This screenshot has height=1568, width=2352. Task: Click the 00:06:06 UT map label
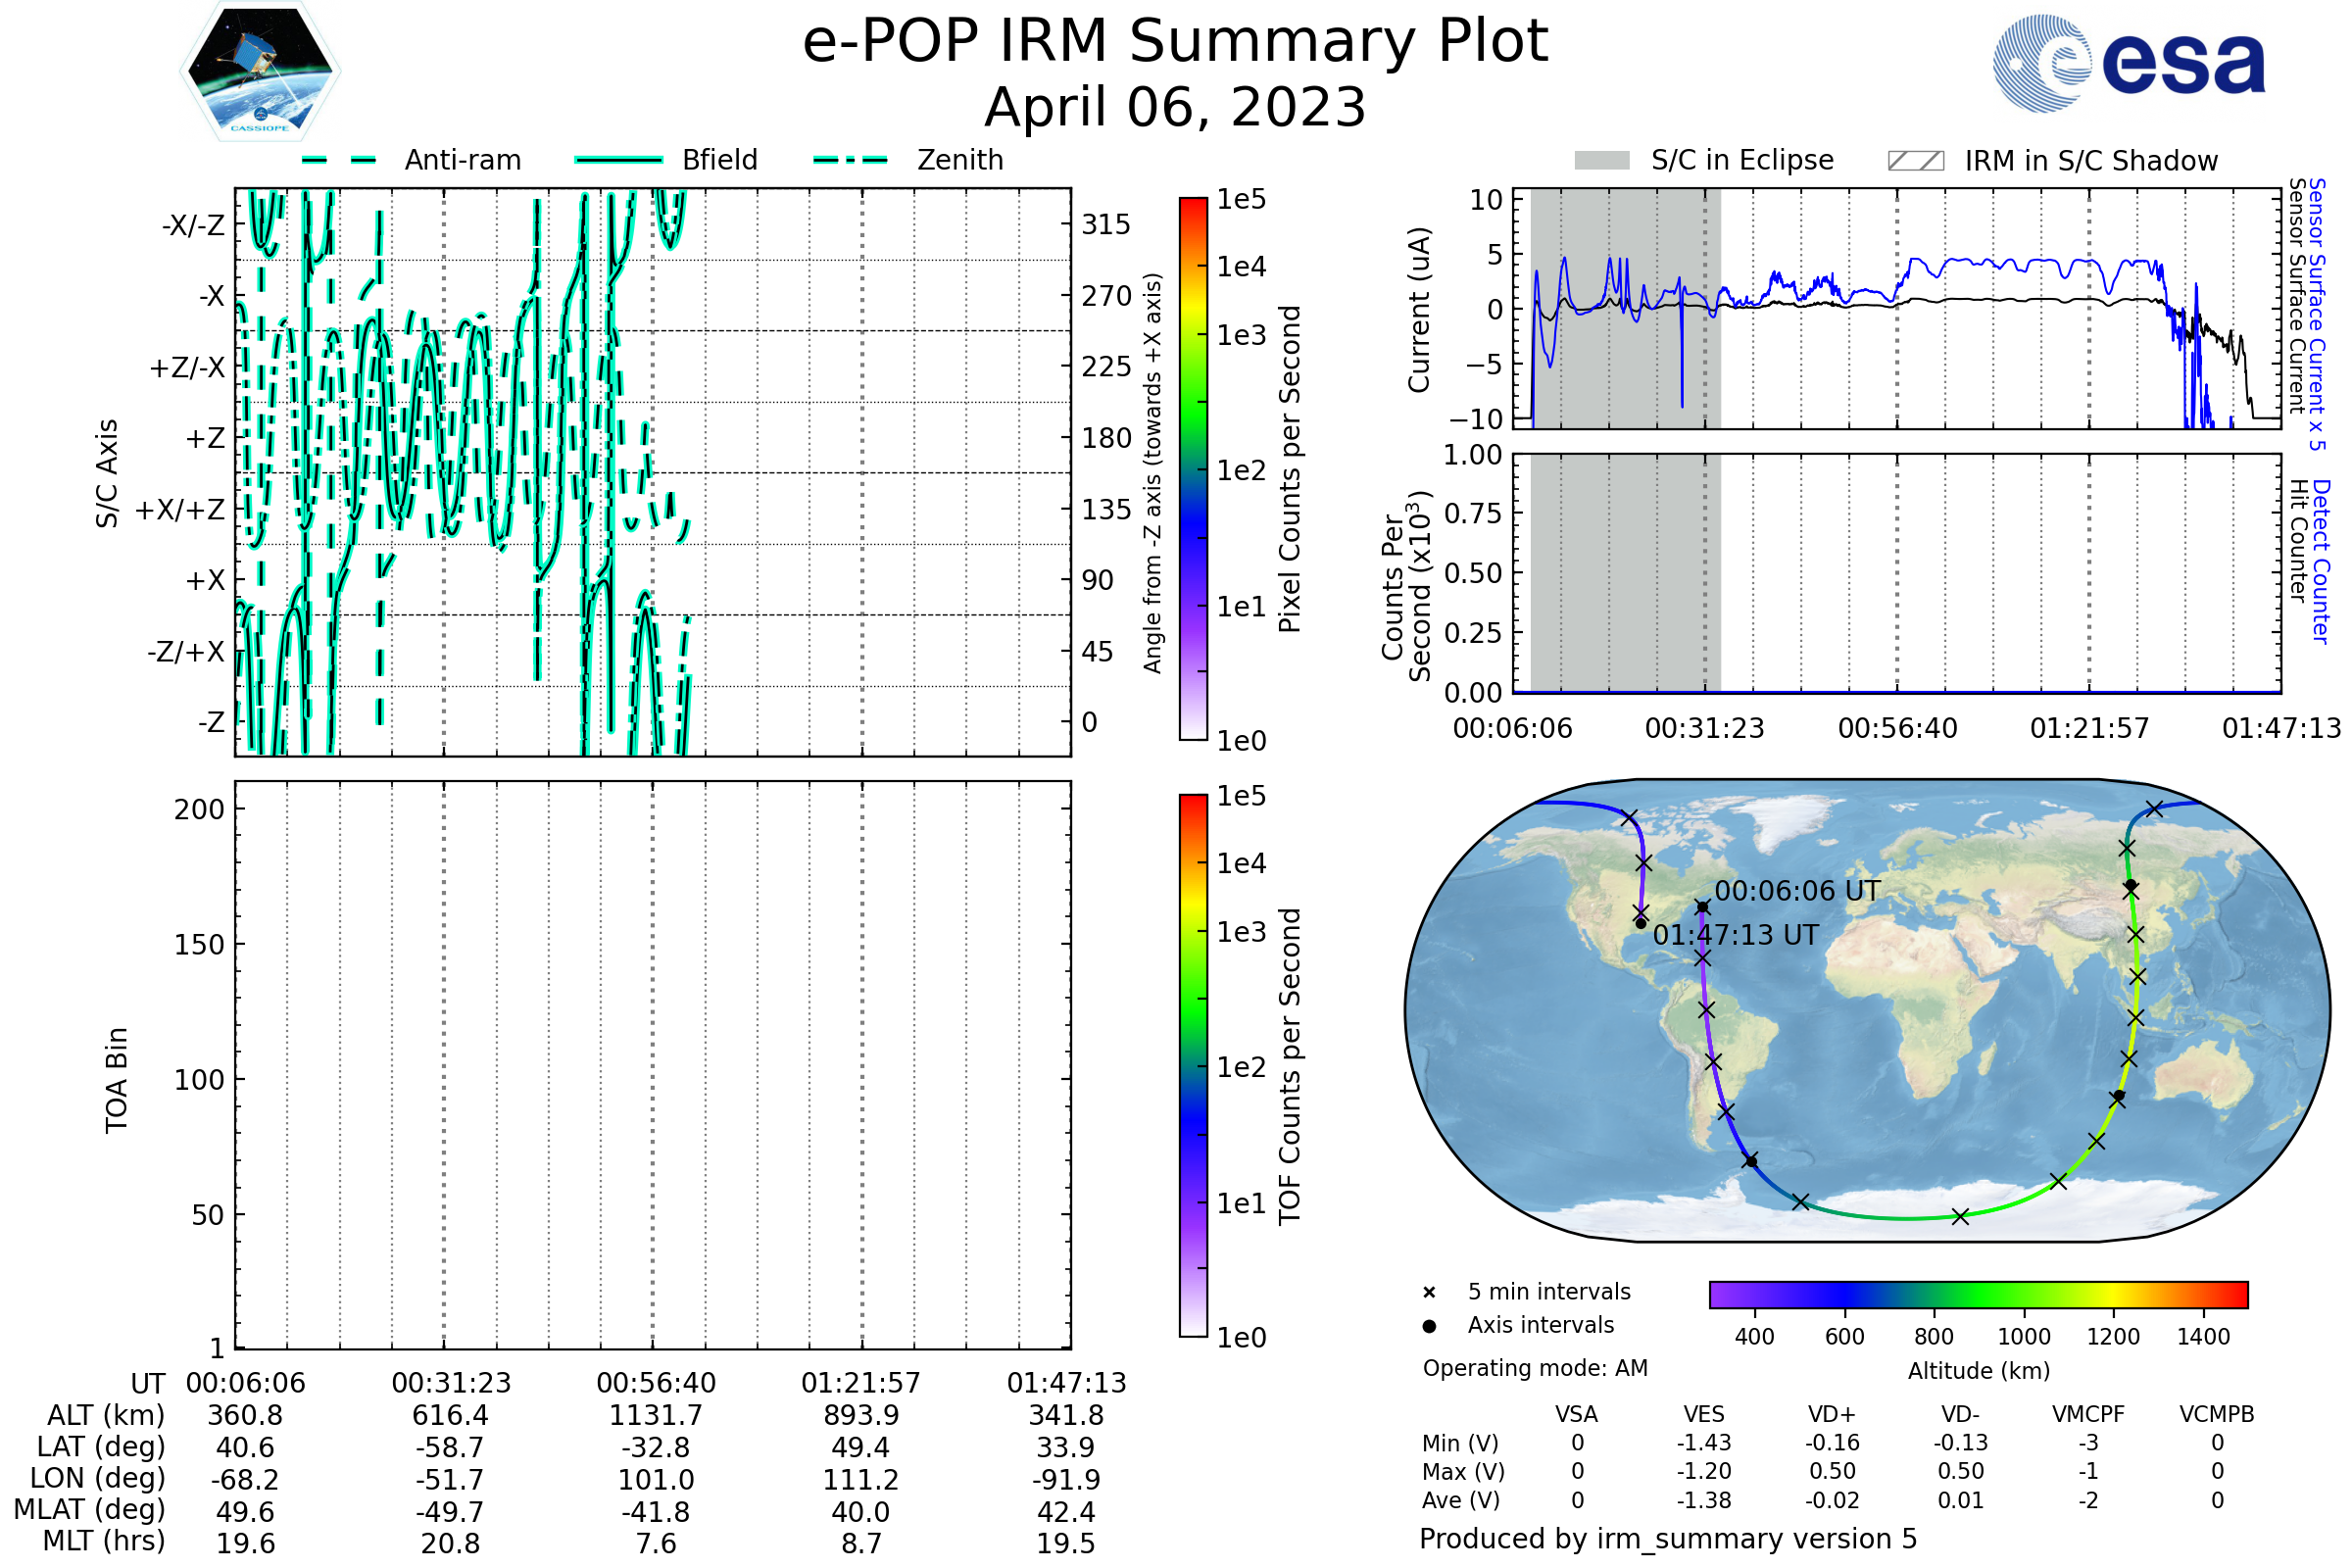pyautogui.click(x=1797, y=891)
